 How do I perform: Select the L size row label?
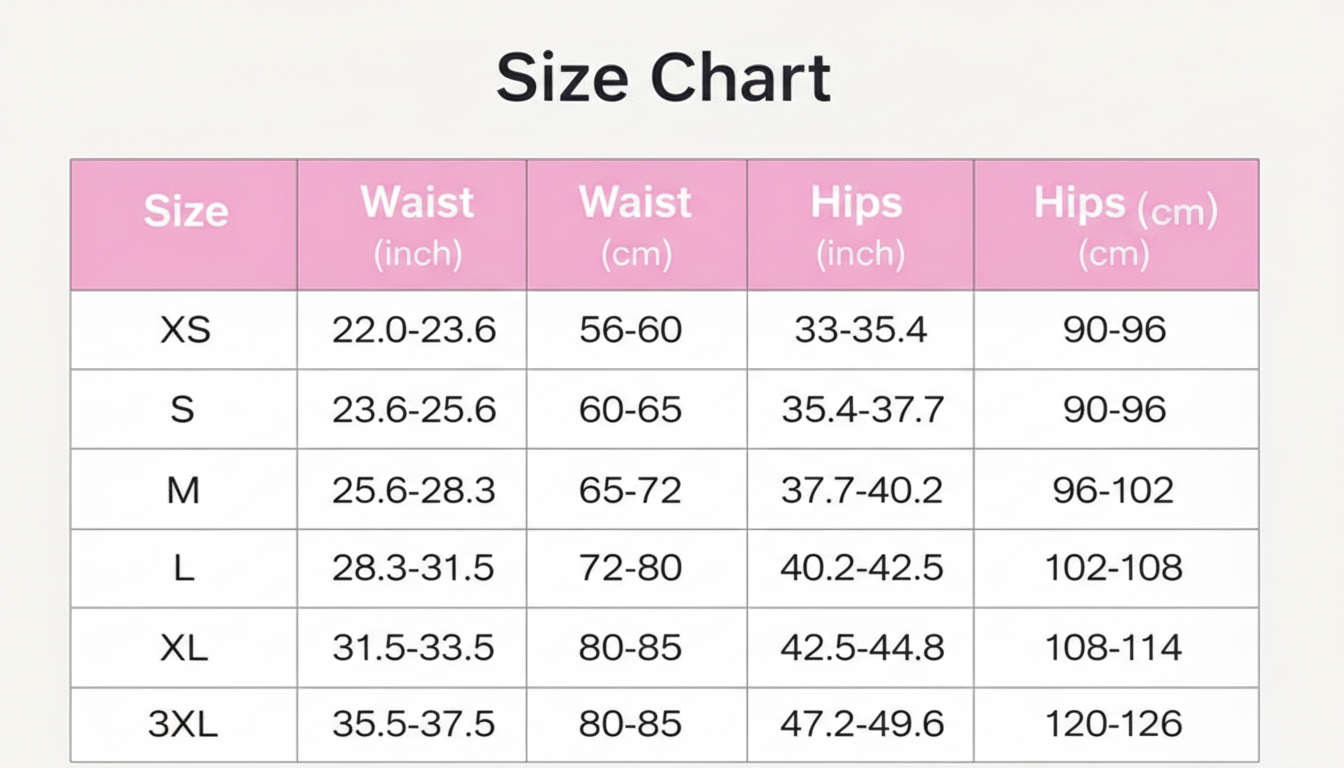(x=183, y=568)
